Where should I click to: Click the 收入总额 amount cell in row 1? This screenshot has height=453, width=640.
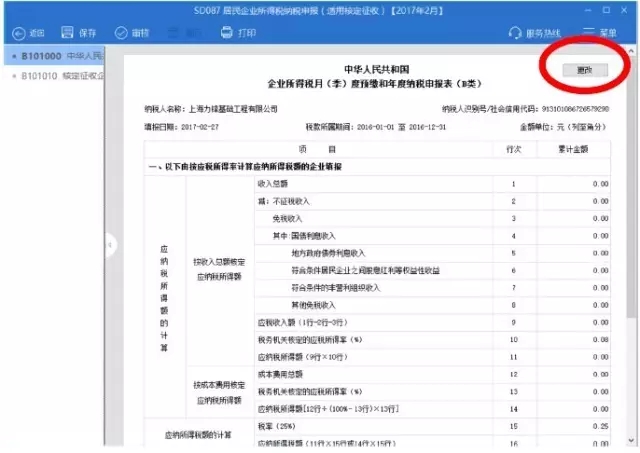574,184
